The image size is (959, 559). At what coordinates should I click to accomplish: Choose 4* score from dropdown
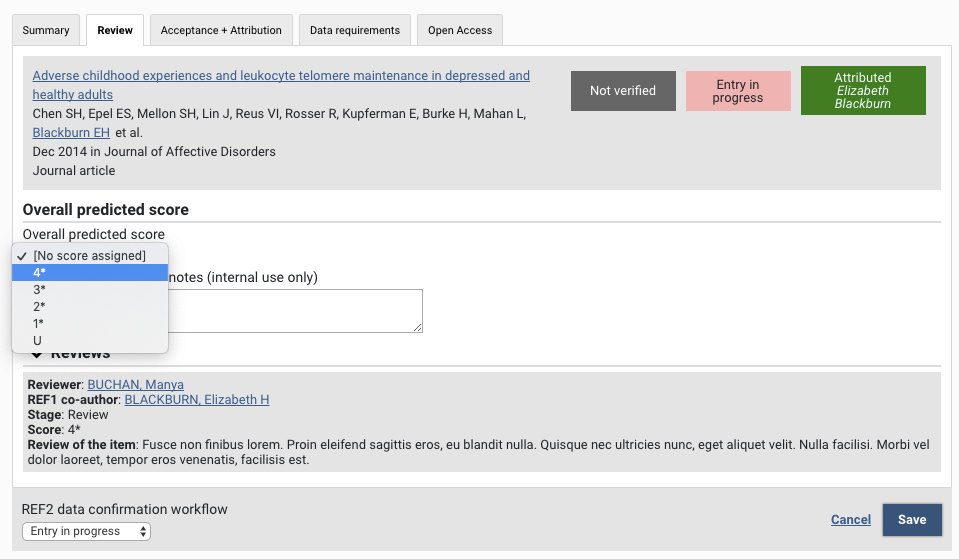(39, 272)
